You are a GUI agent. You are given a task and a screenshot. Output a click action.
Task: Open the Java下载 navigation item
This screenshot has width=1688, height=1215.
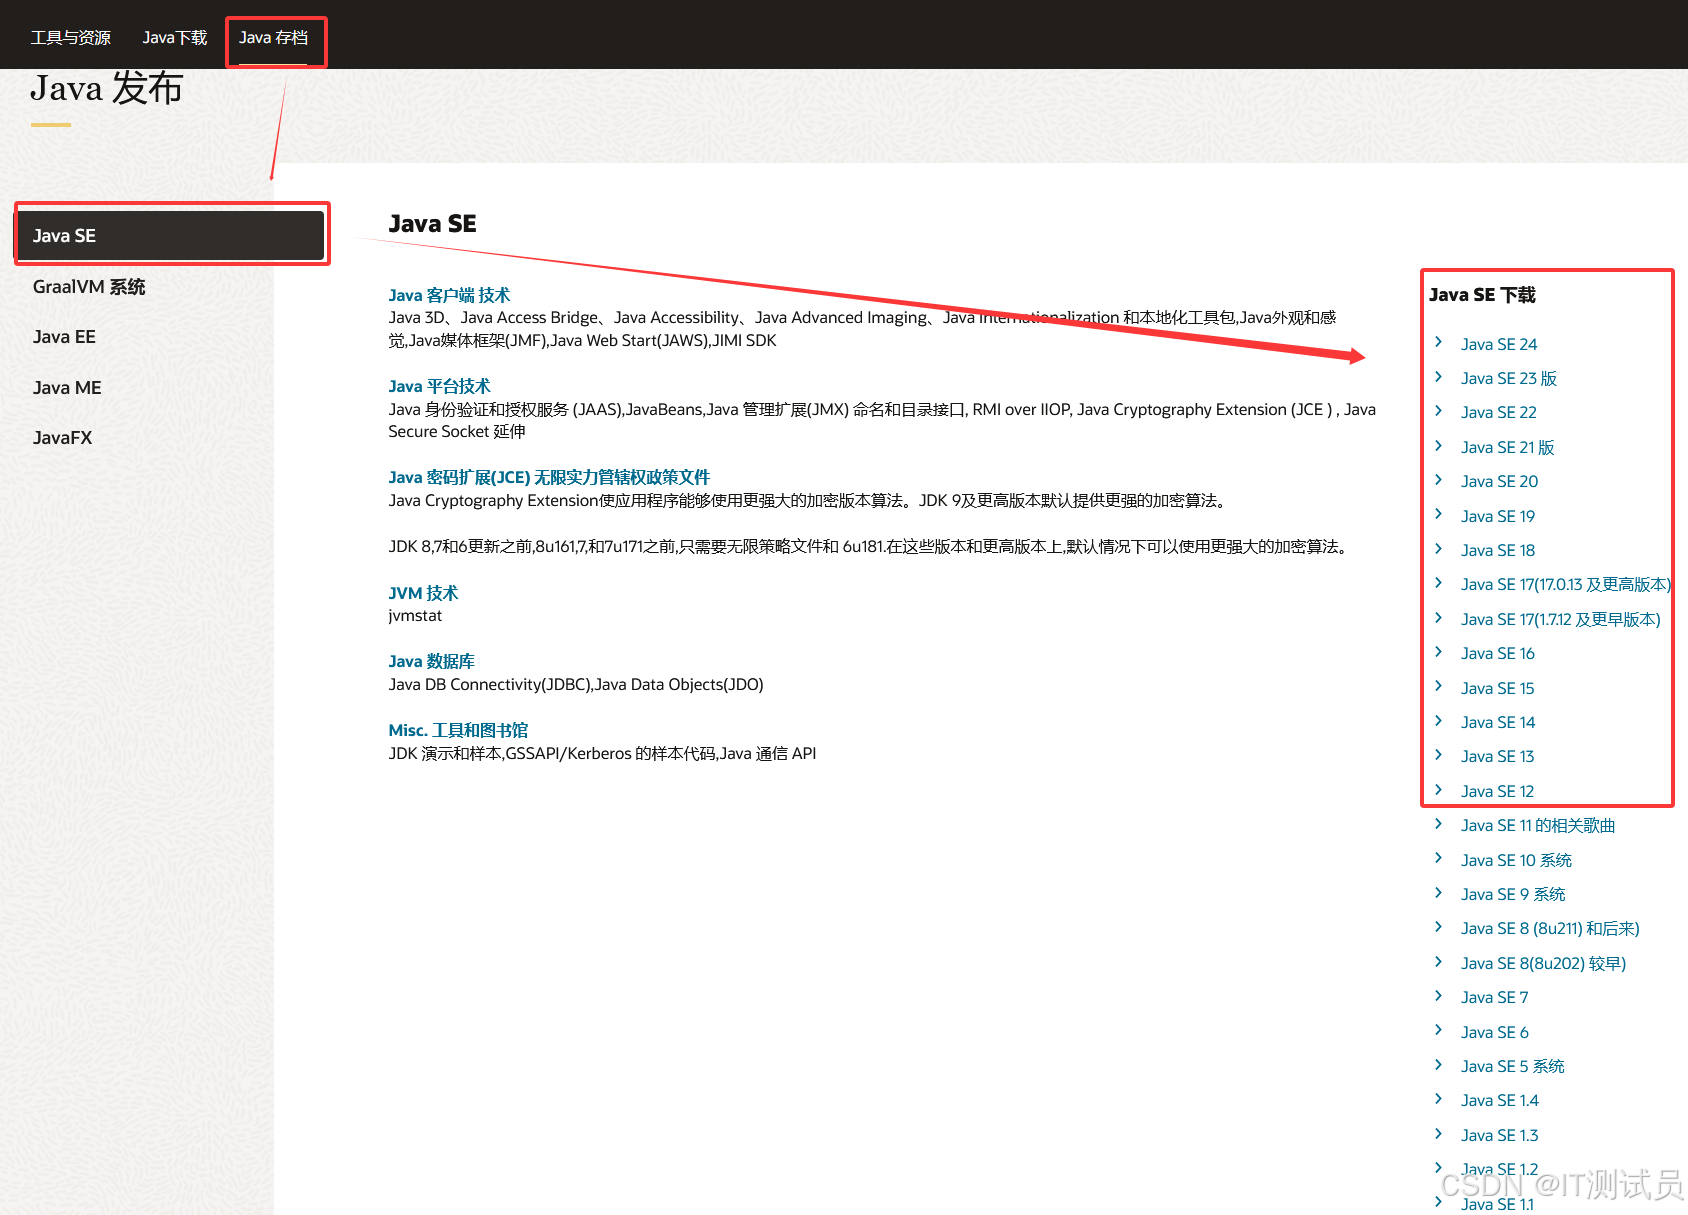tap(174, 37)
